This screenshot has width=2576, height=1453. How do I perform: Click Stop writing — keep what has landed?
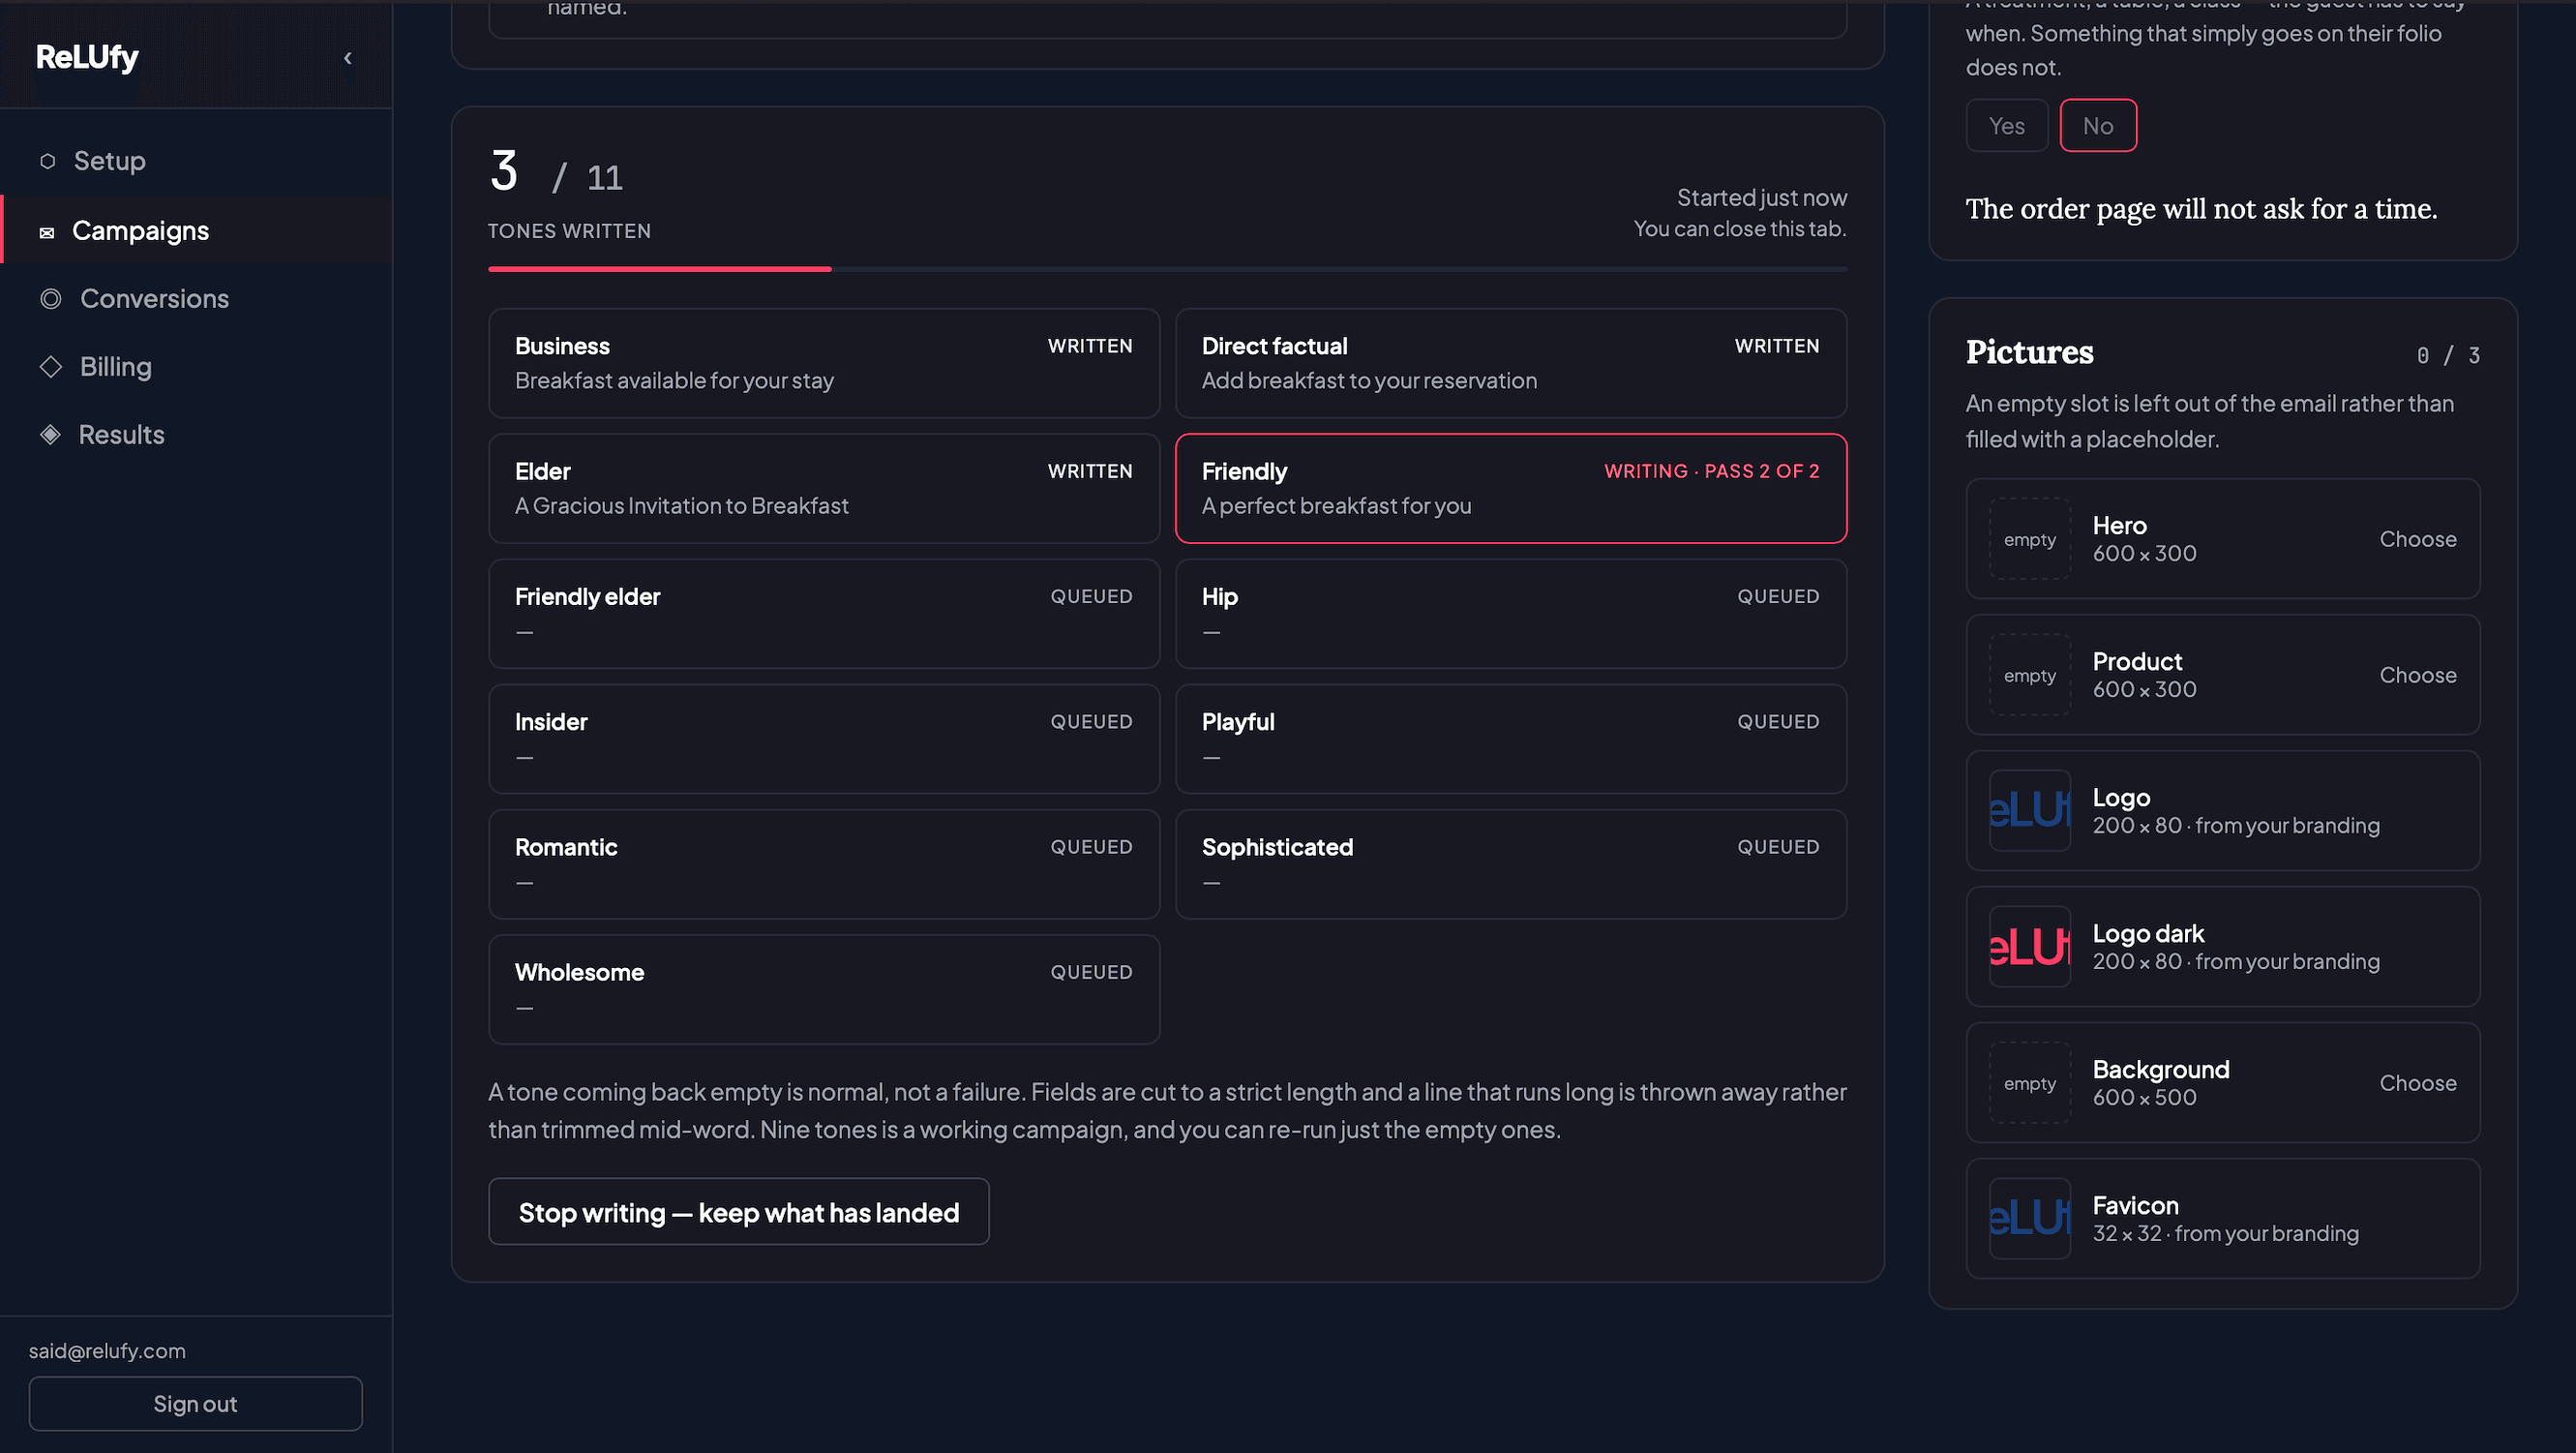(x=739, y=1212)
